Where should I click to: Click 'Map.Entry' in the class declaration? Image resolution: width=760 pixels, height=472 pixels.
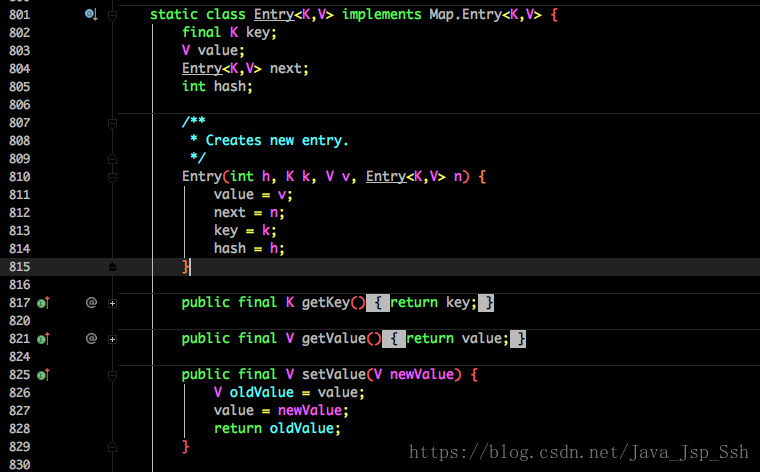465,15
